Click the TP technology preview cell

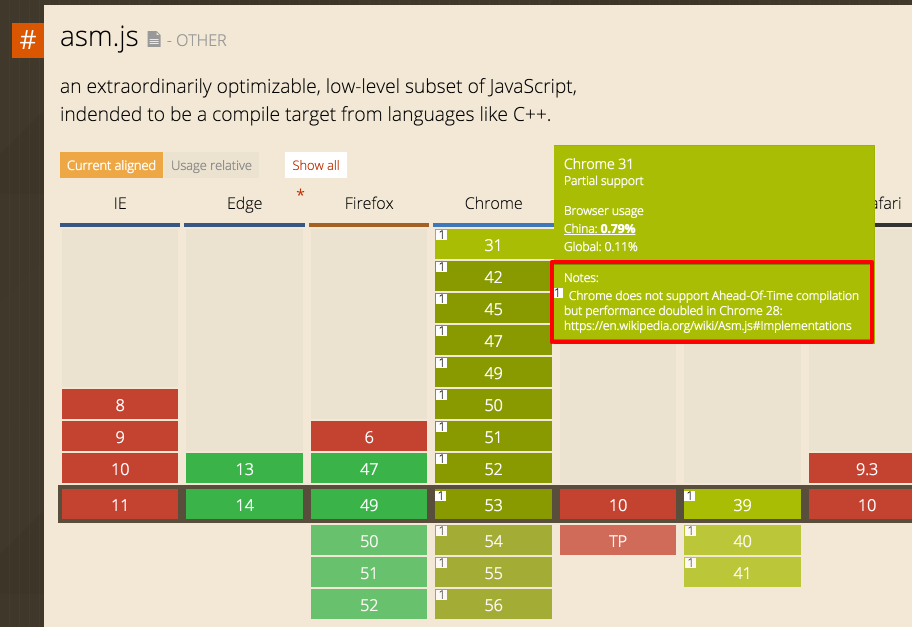click(x=618, y=540)
